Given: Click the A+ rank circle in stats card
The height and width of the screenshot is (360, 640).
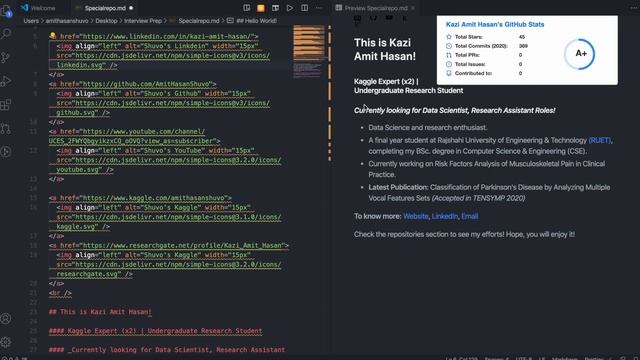Looking at the screenshot, I should pos(580,54).
